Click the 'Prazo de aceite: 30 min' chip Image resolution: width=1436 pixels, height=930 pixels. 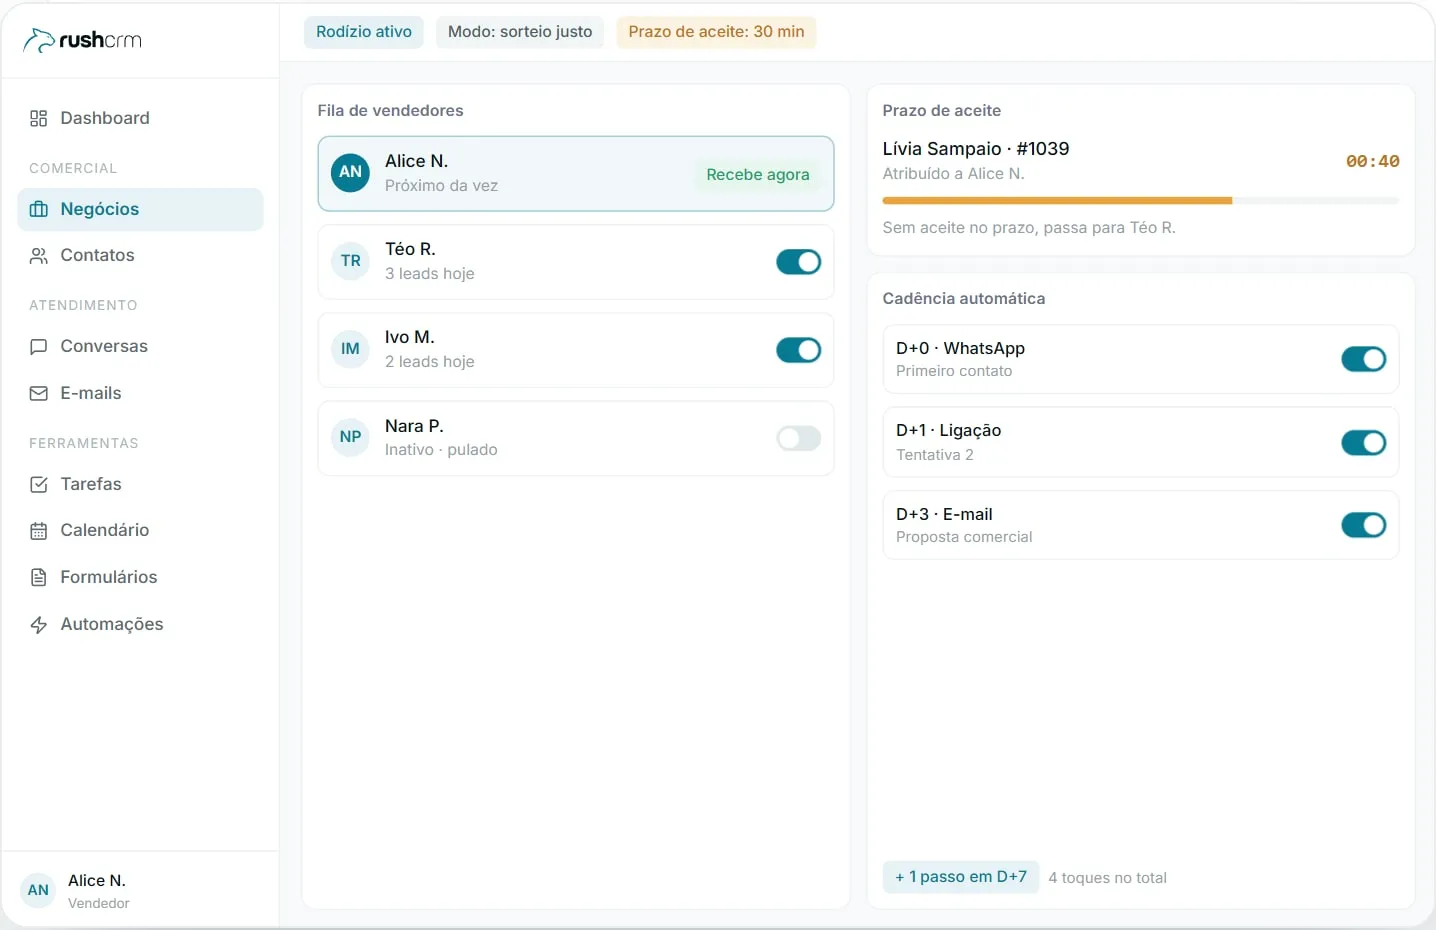point(716,32)
